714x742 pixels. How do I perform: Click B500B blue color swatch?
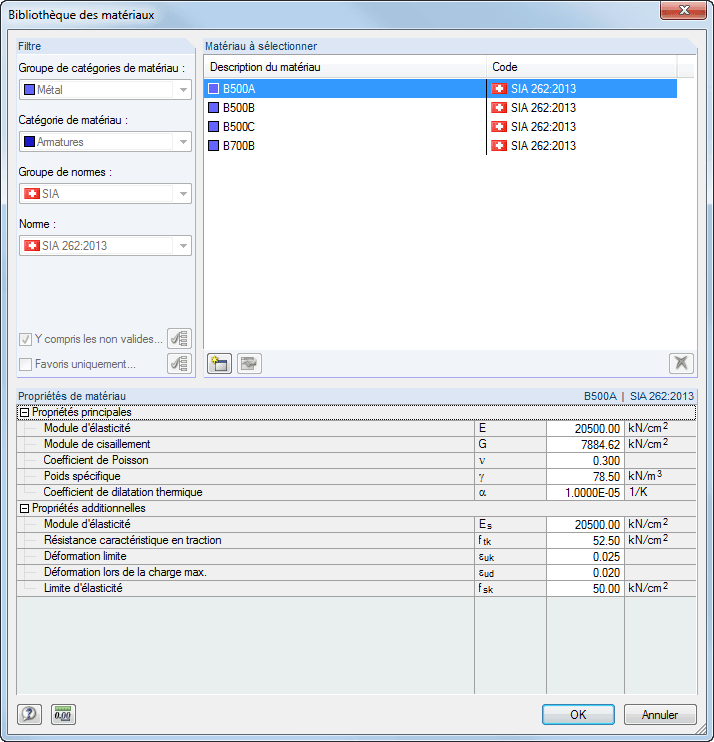point(213,108)
